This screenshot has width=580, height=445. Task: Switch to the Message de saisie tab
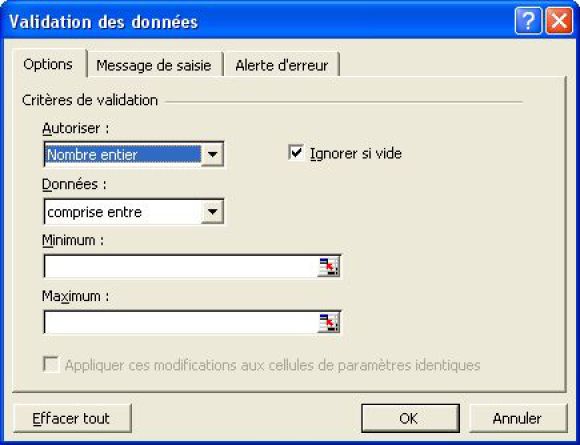[x=154, y=65]
